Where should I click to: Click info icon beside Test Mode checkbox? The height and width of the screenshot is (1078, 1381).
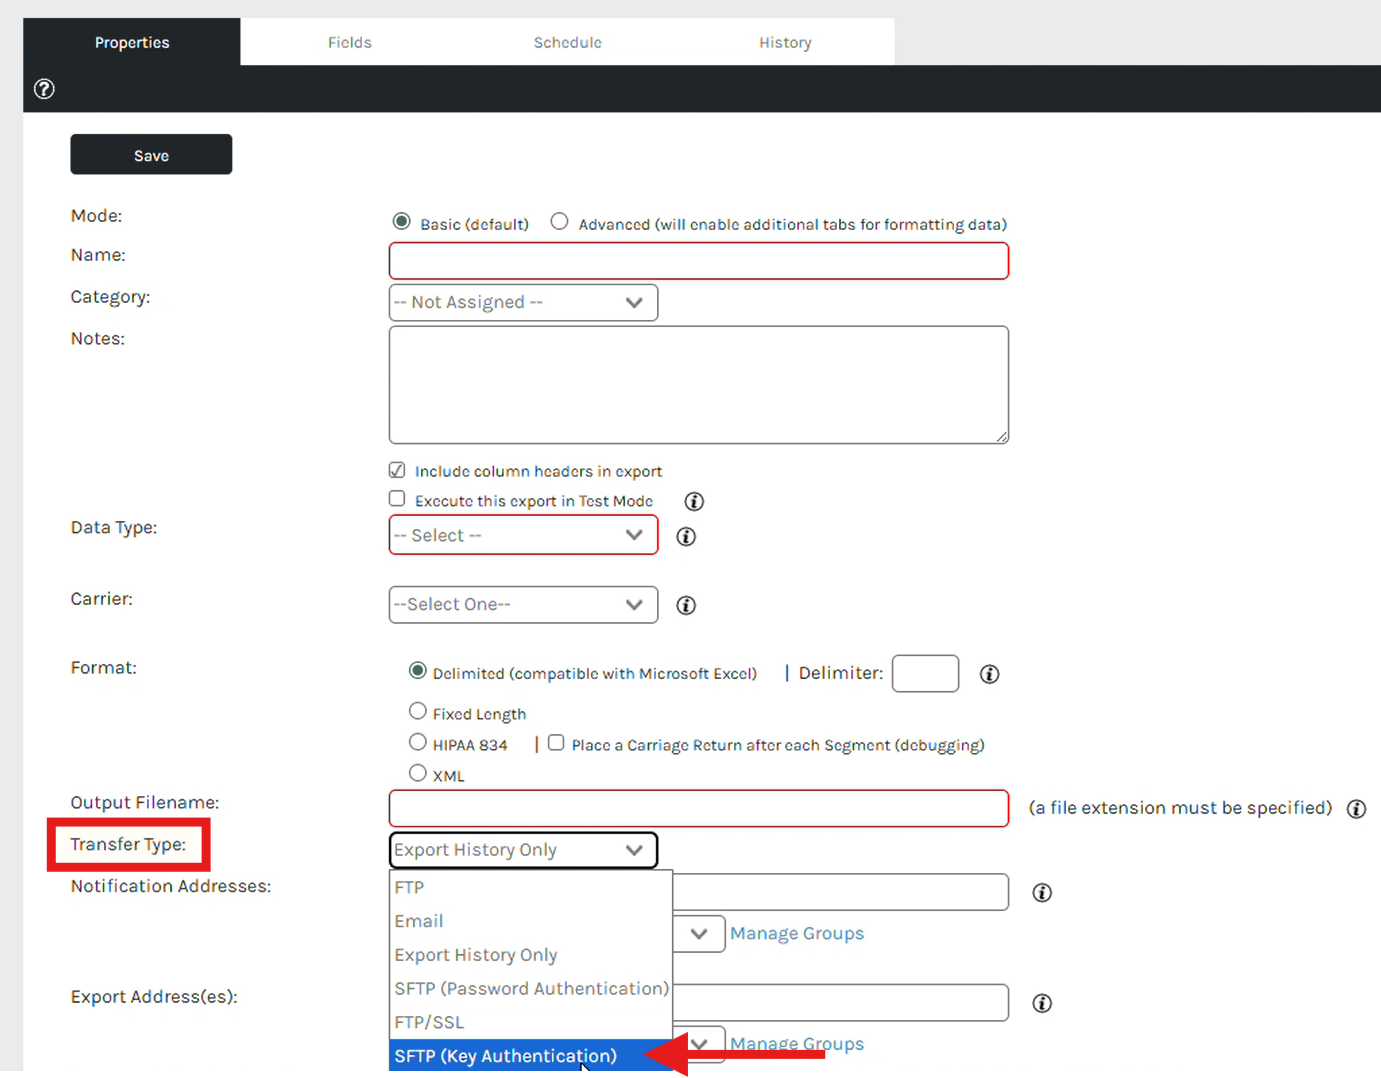click(x=694, y=501)
